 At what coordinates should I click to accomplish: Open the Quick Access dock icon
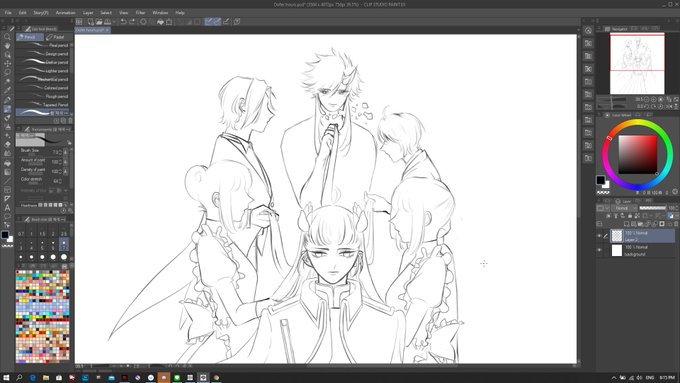point(588,30)
